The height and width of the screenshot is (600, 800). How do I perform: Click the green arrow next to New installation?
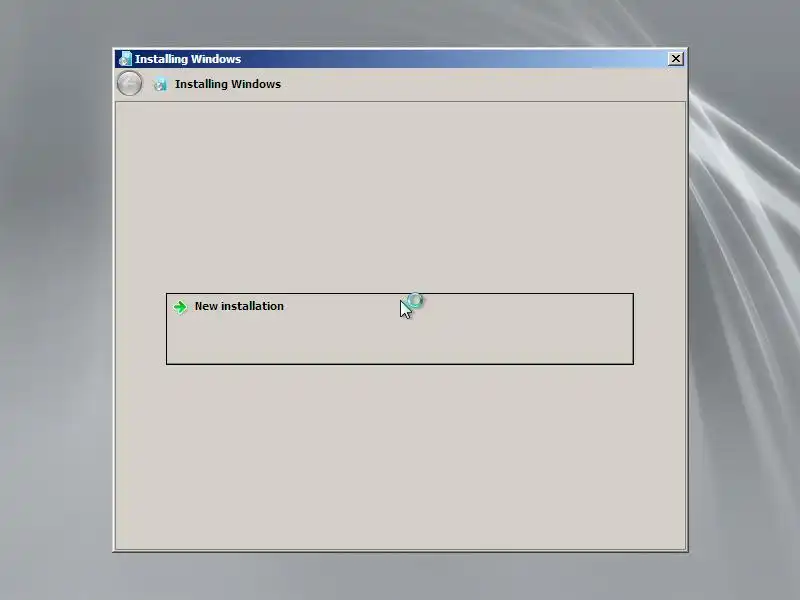[180, 307]
